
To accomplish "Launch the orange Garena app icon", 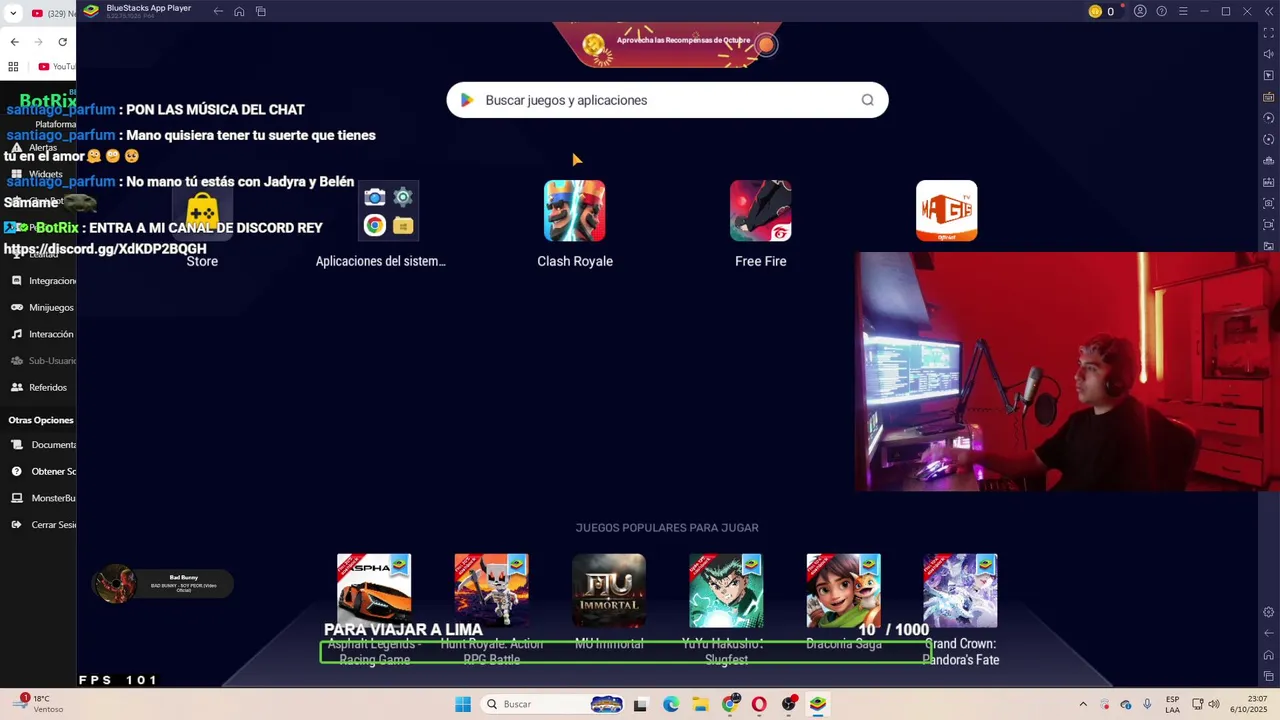I will click(947, 211).
